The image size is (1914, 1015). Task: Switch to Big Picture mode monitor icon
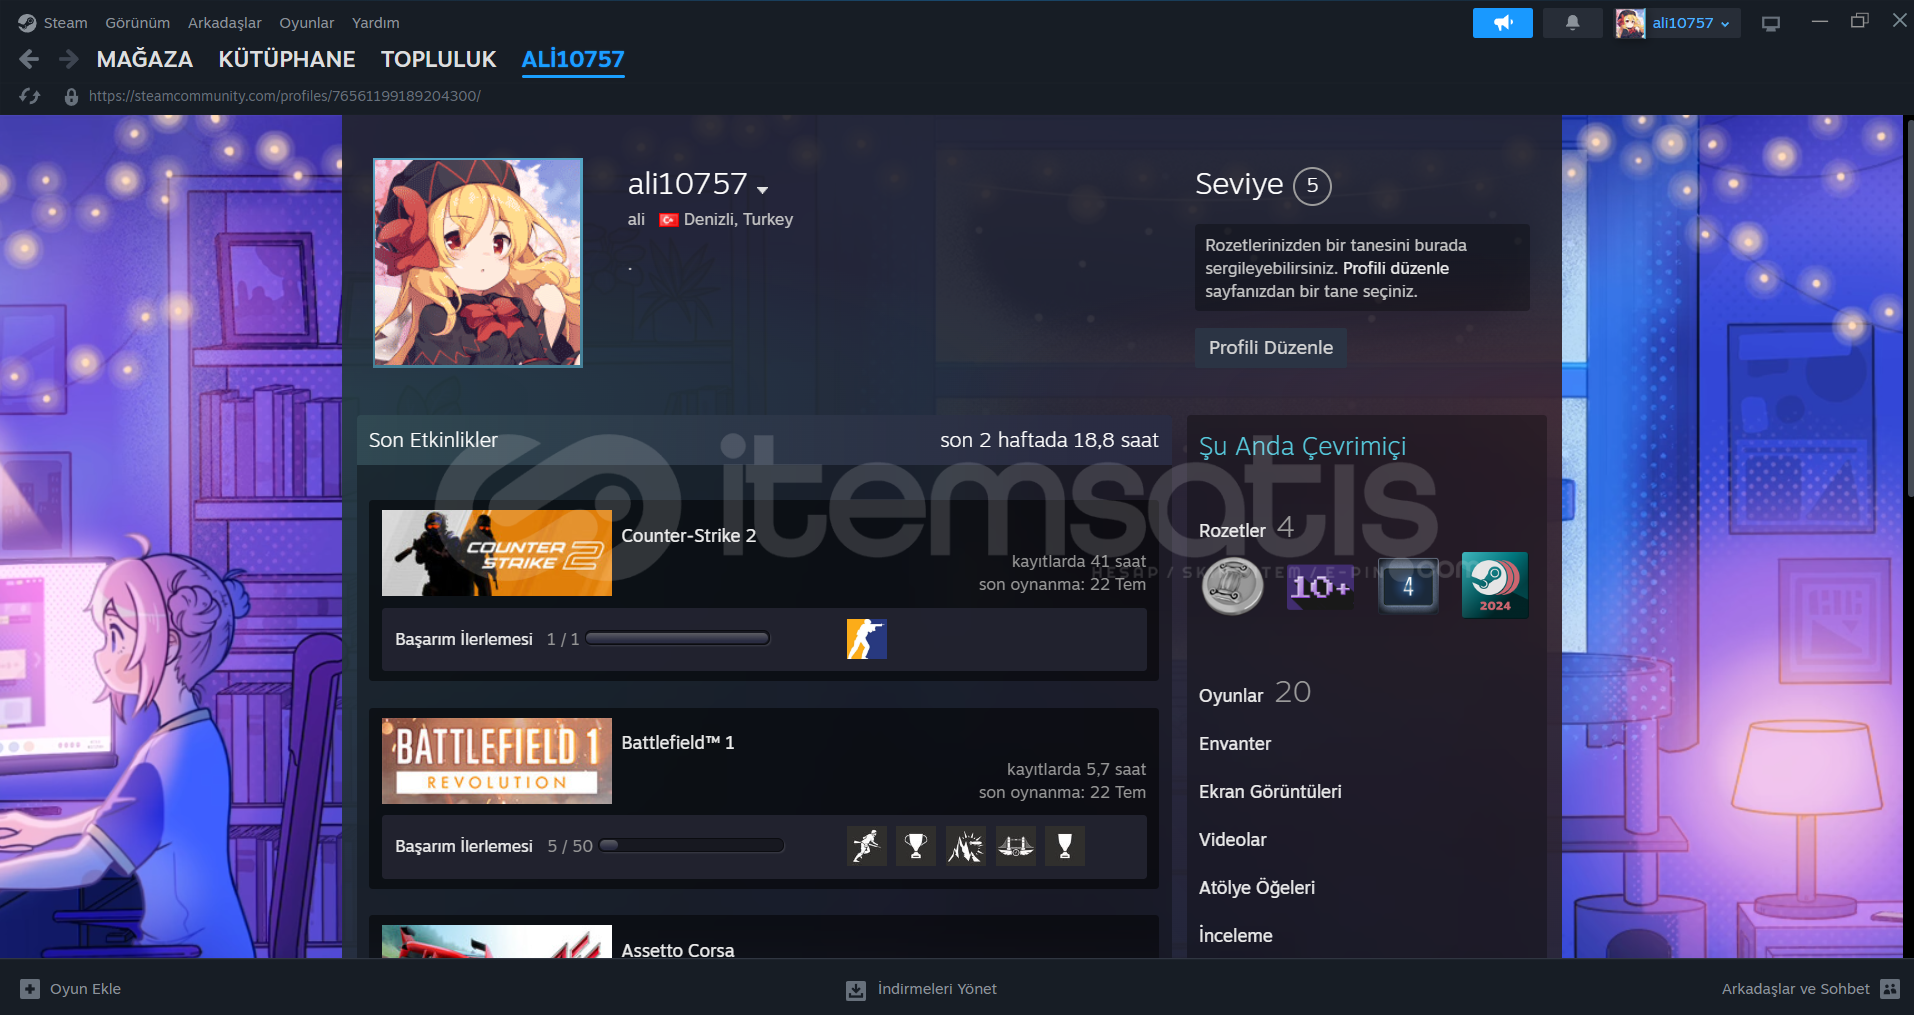coord(1771,23)
